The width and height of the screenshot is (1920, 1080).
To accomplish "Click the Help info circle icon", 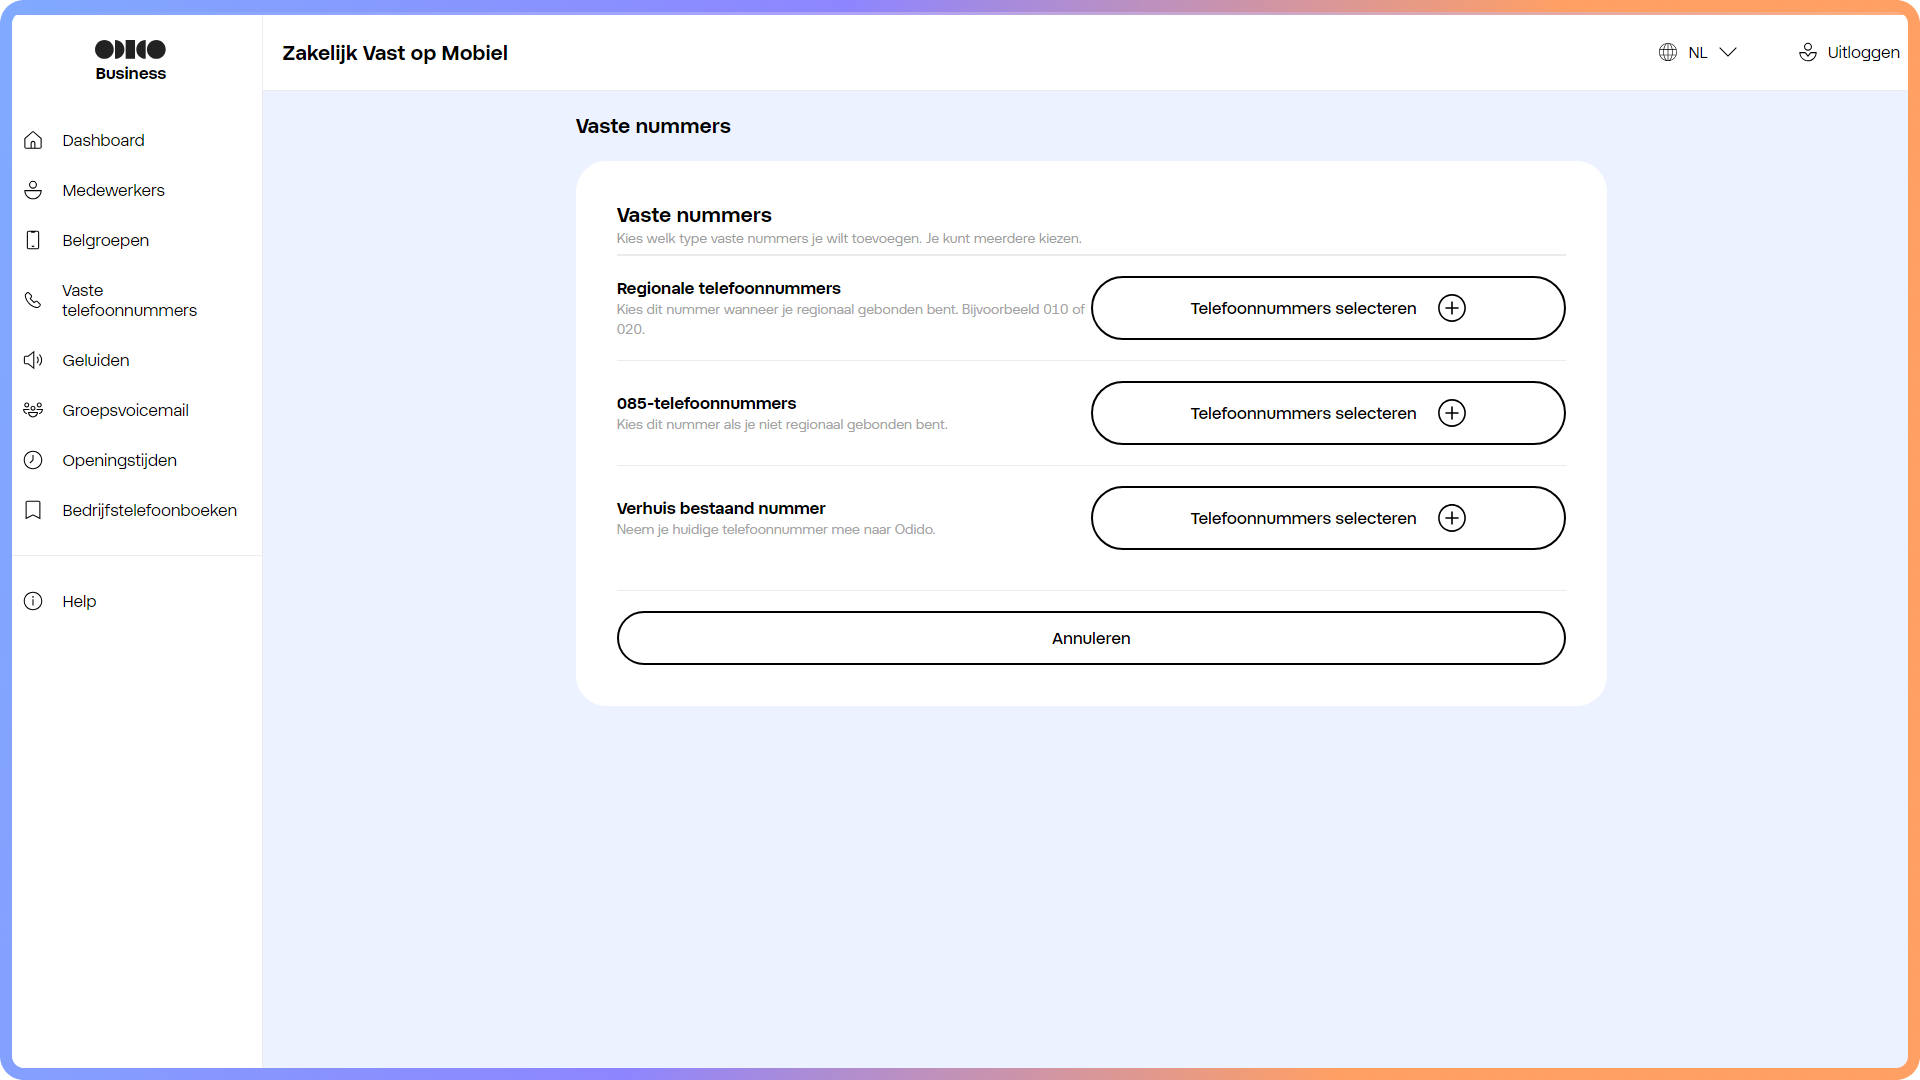I will point(33,601).
